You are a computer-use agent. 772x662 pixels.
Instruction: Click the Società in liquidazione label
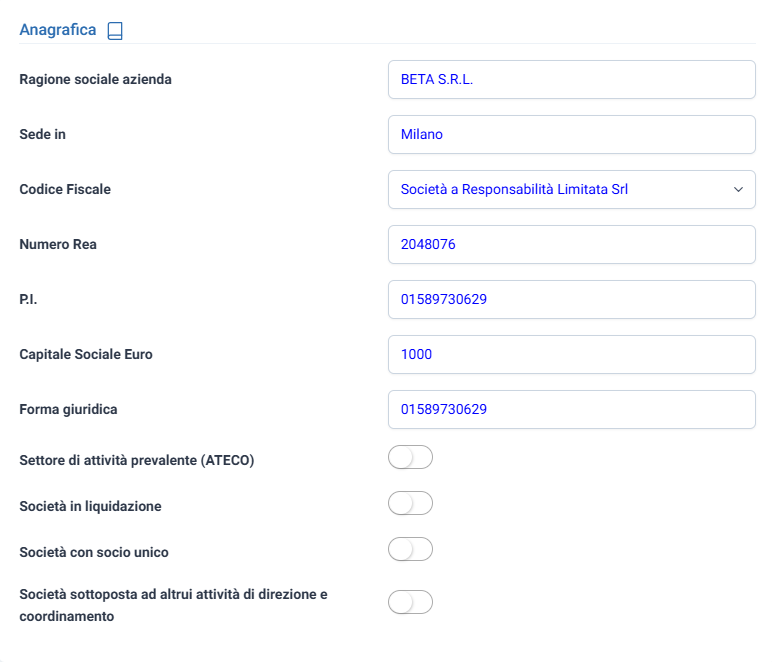pos(90,506)
